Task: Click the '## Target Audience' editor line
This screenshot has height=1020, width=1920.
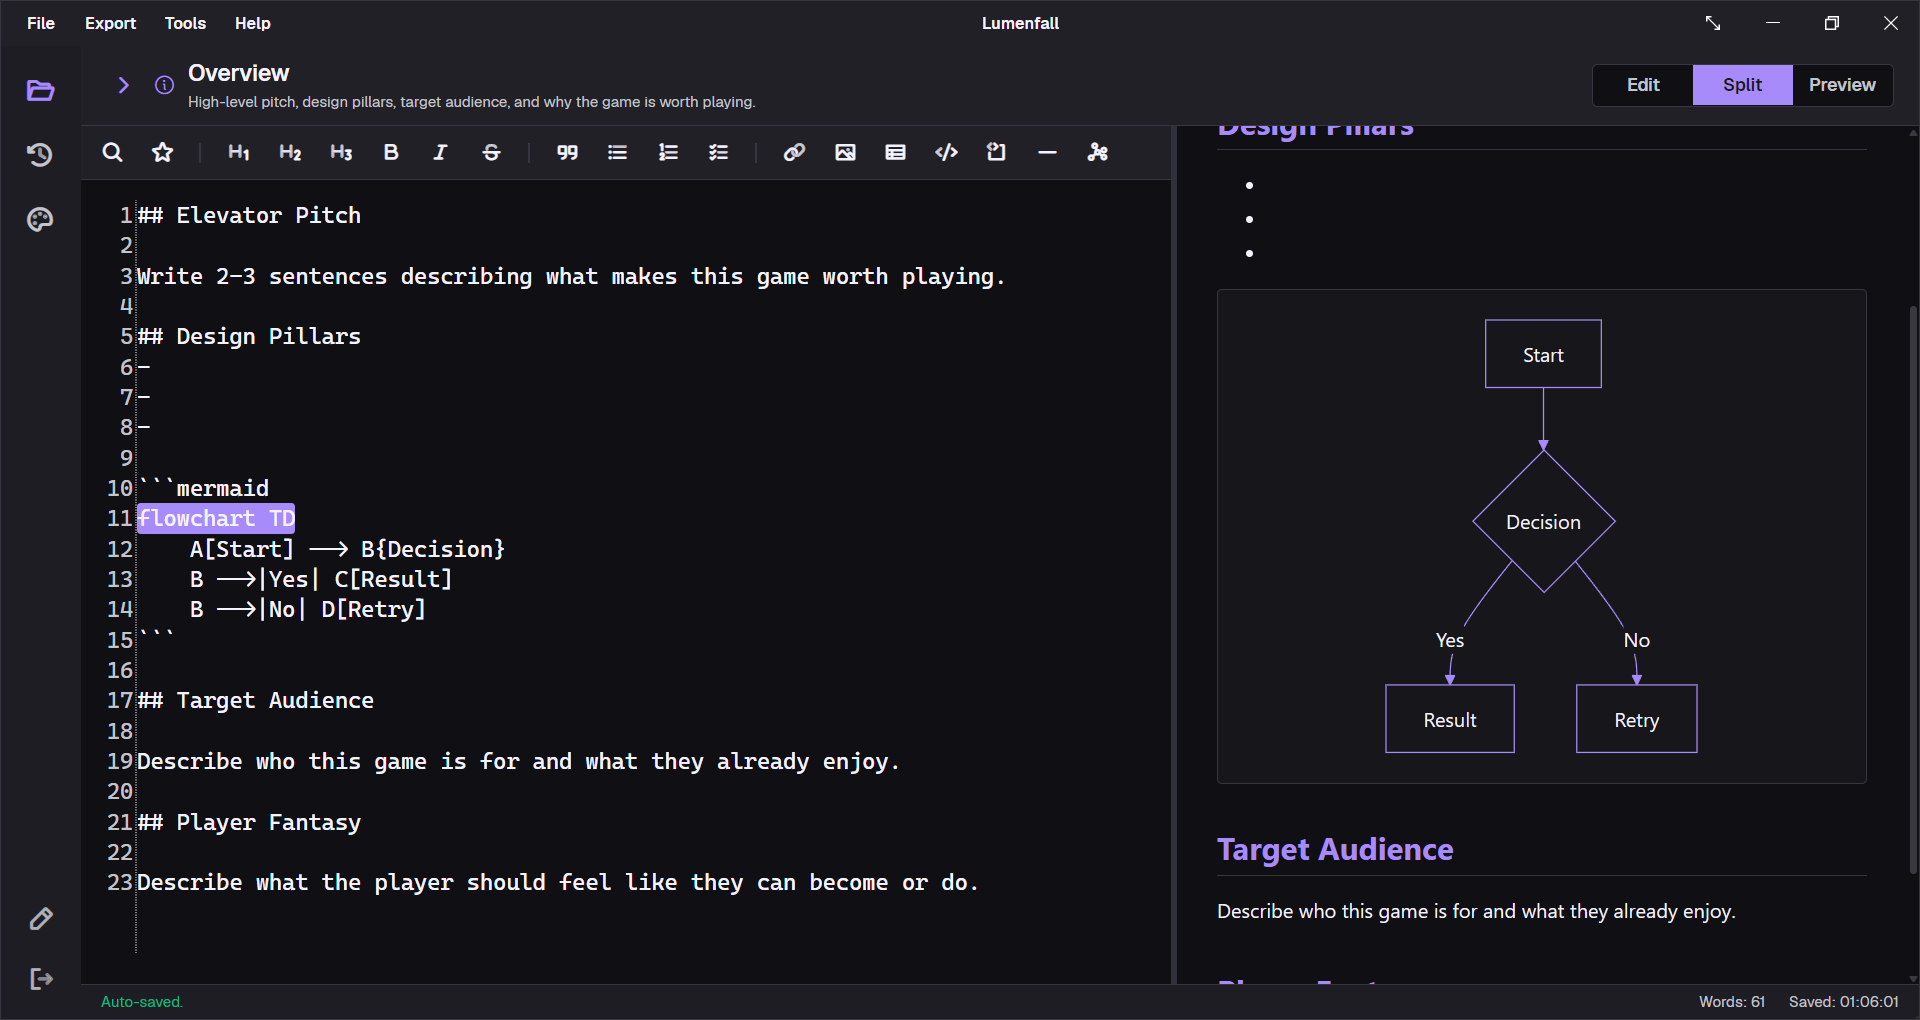Action: [x=256, y=700]
